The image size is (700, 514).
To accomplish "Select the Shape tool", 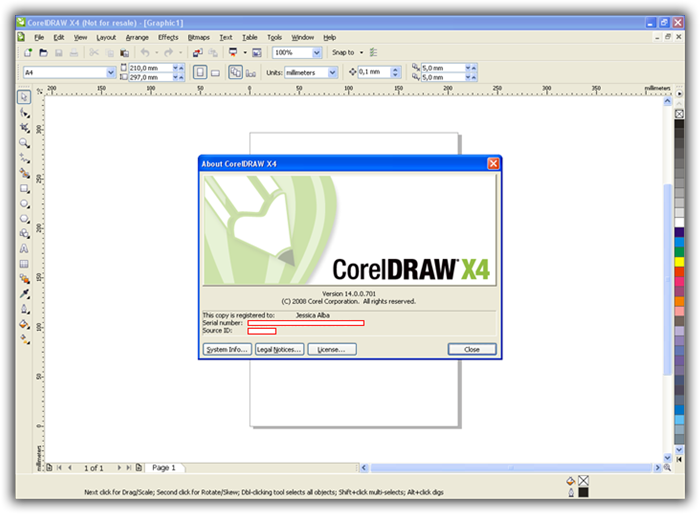I will [24, 113].
